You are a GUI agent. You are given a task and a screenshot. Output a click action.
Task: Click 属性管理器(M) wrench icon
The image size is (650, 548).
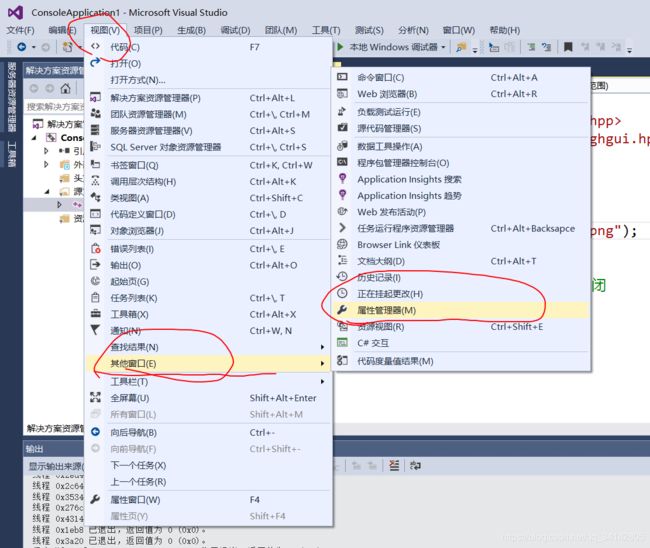(342, 310)
